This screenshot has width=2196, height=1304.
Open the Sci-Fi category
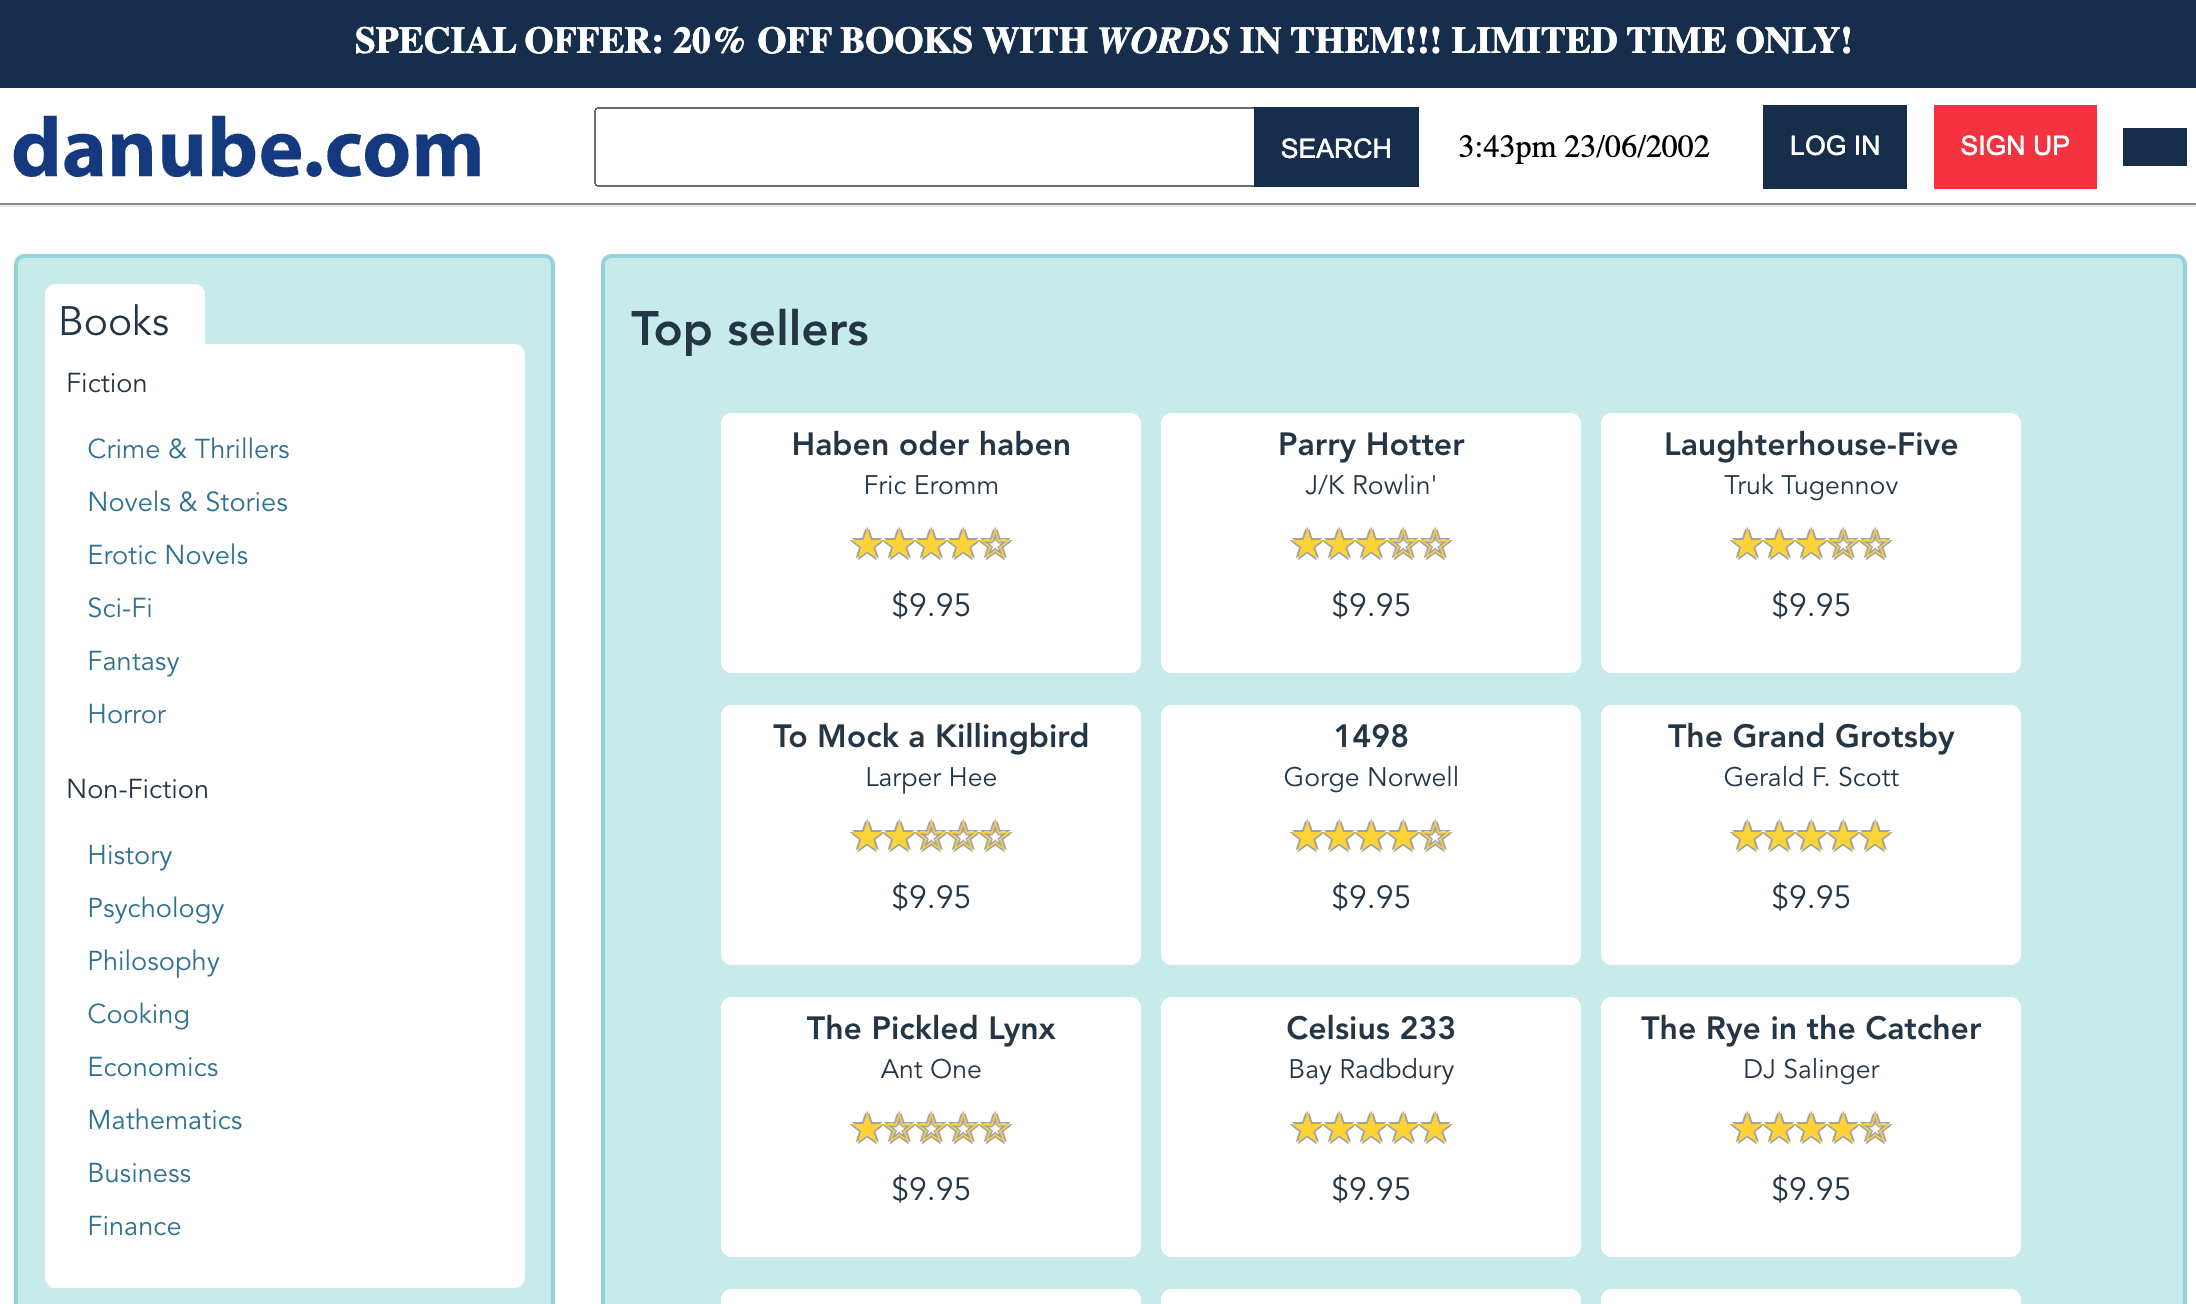(x=119, y=608)
